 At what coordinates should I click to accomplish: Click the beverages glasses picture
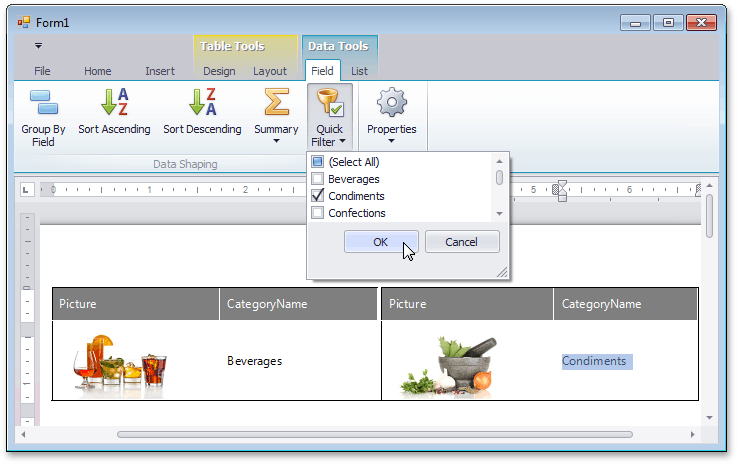120,364
